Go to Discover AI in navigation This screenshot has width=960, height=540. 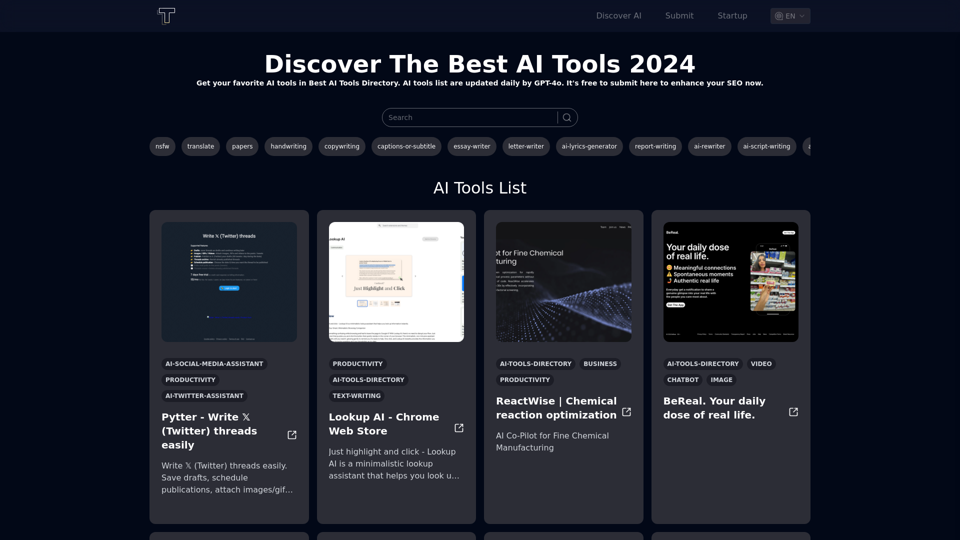tap(618, 16)
